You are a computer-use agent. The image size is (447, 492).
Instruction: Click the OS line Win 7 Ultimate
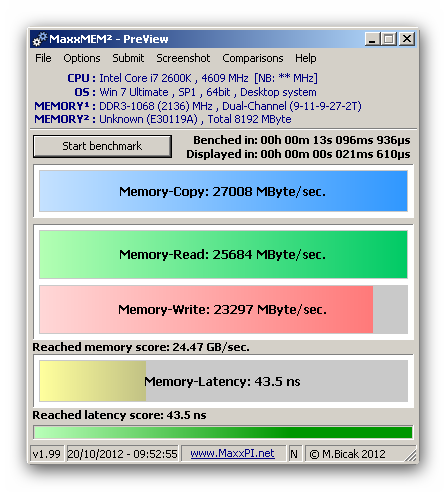point(195,92)
